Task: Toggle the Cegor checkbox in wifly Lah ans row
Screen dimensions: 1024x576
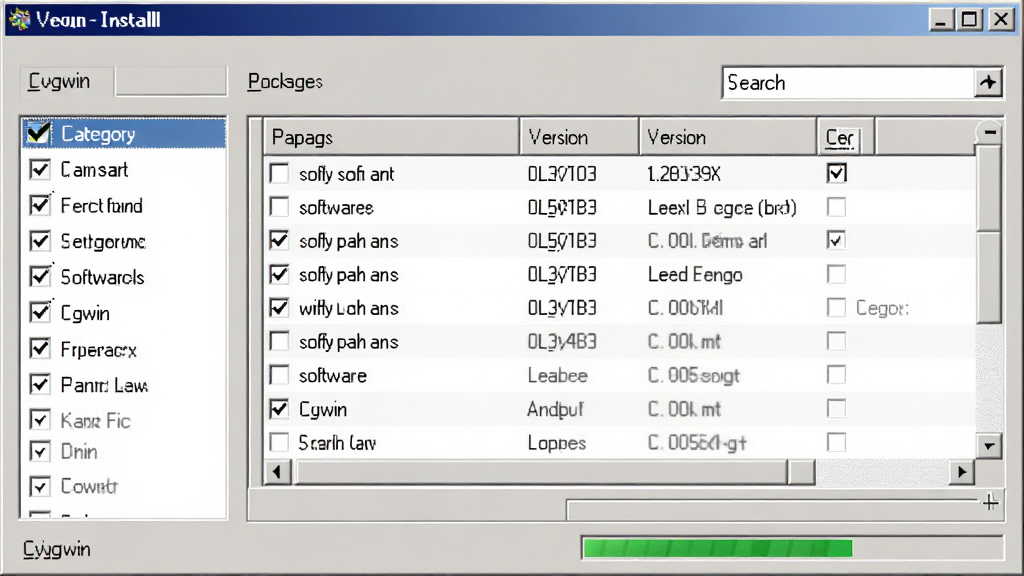Action: [836, 308]
